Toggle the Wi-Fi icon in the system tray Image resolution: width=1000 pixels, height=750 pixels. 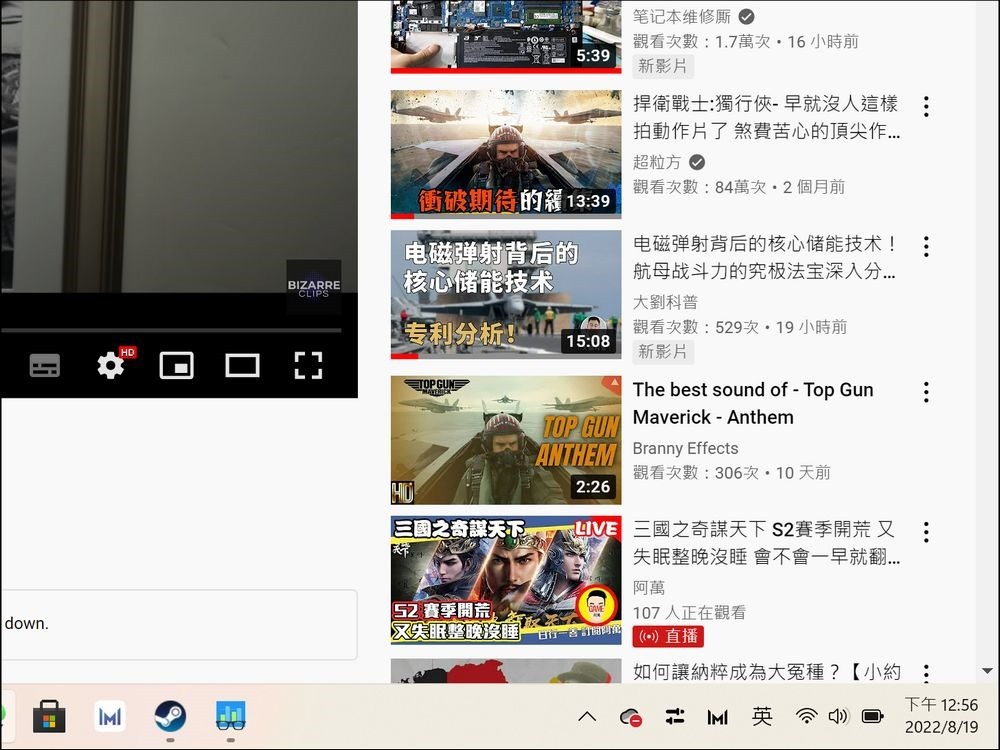click(x=806, y=716)
